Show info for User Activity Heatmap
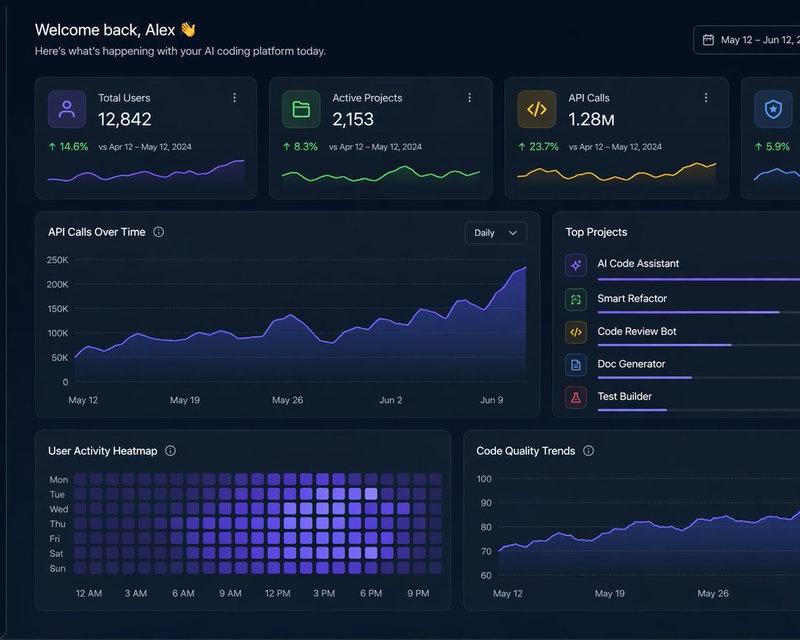Image resolution: width=800 pixels, height=640 pixels. coord(170,451)
